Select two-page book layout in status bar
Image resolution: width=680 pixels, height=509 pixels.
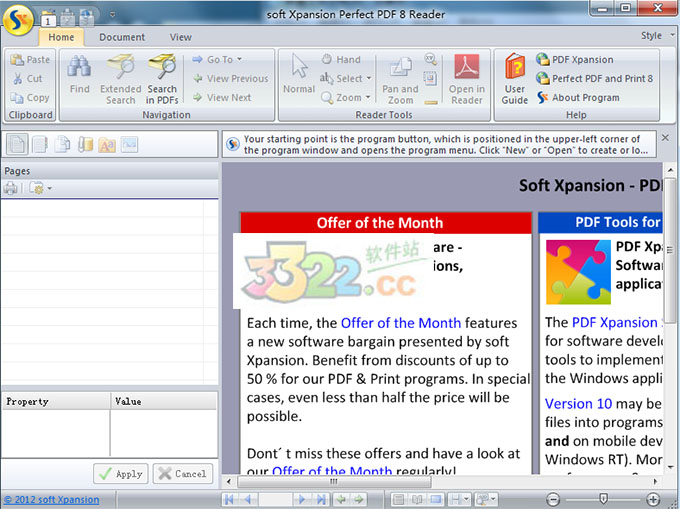417,499
